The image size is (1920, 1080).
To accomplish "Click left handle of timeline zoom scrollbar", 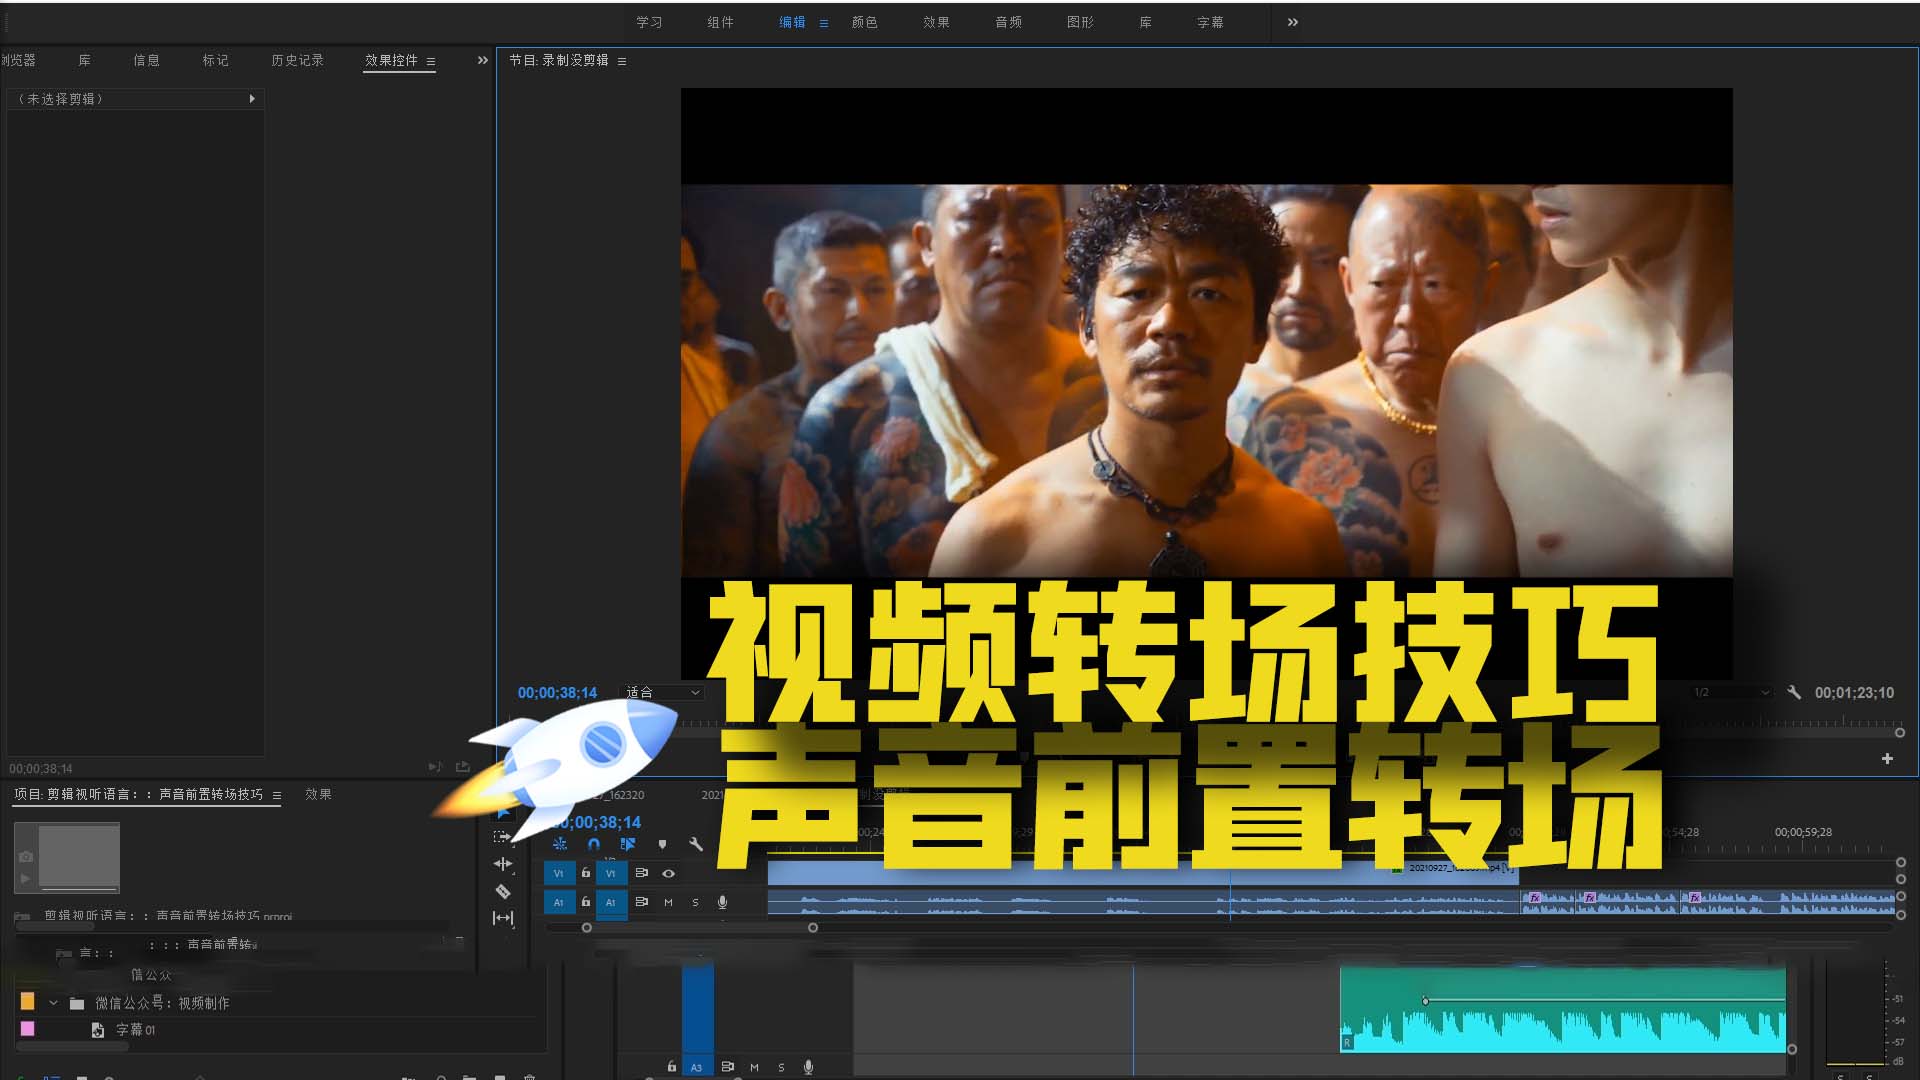I will coord(587,928).
